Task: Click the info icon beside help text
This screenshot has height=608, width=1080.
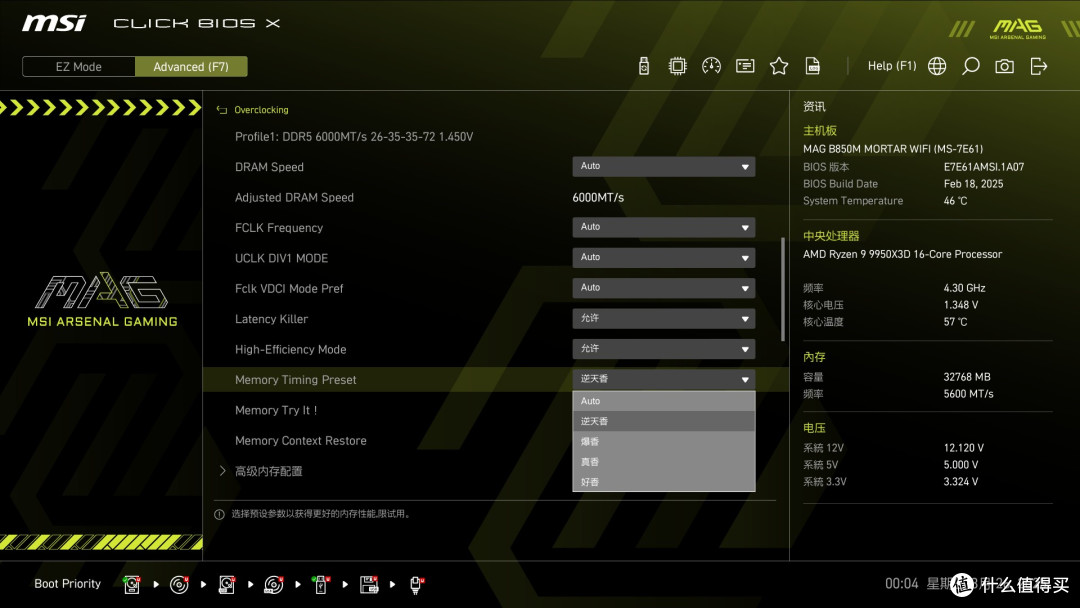Action: click(x=219, y=514)
